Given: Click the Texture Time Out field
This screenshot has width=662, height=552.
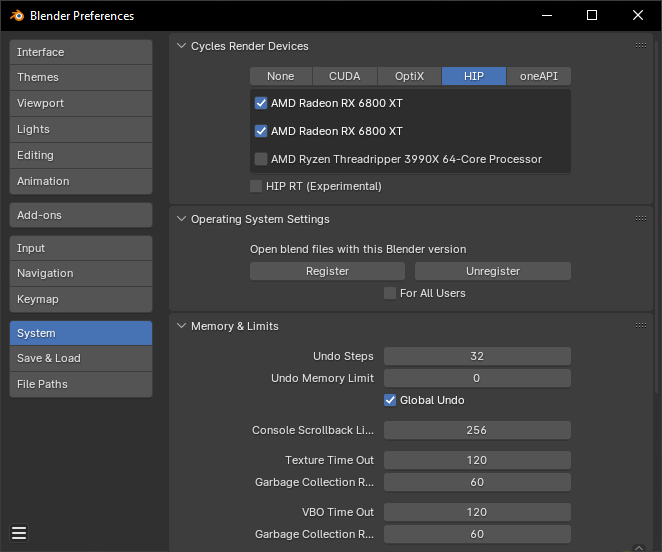Looking at the screenshot, I should (x=477, y=460).
